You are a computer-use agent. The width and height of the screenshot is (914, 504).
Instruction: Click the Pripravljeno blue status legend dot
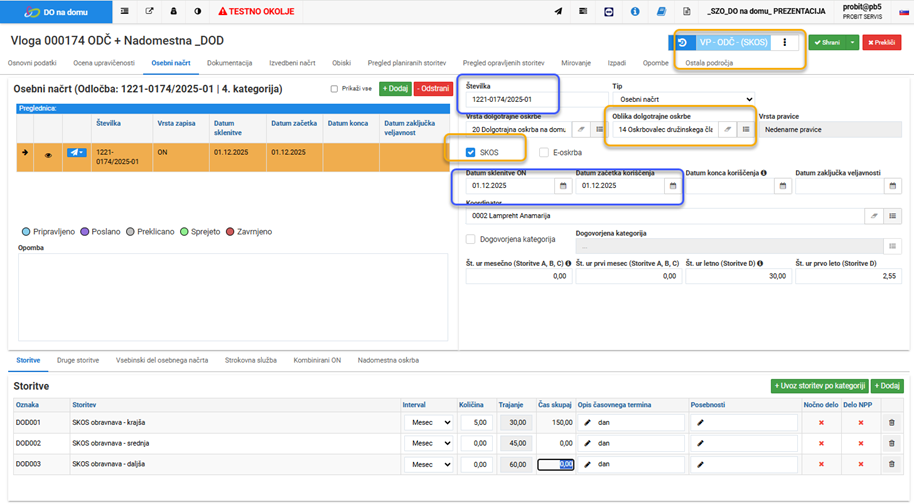[26, 232]
